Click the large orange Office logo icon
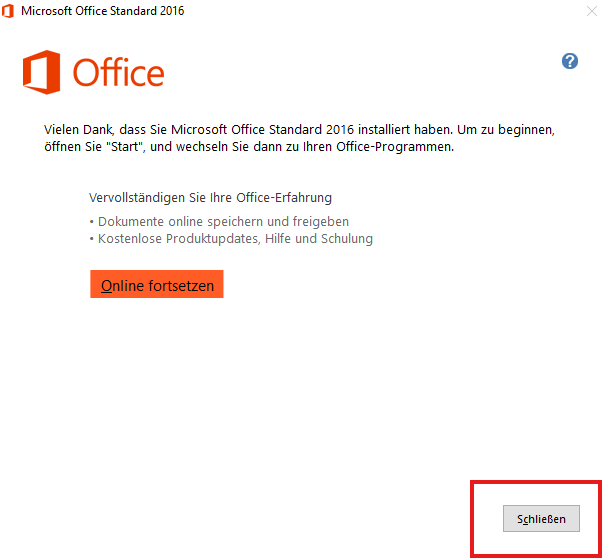Viewport: 605px width, 559px height. pos(42,72)
